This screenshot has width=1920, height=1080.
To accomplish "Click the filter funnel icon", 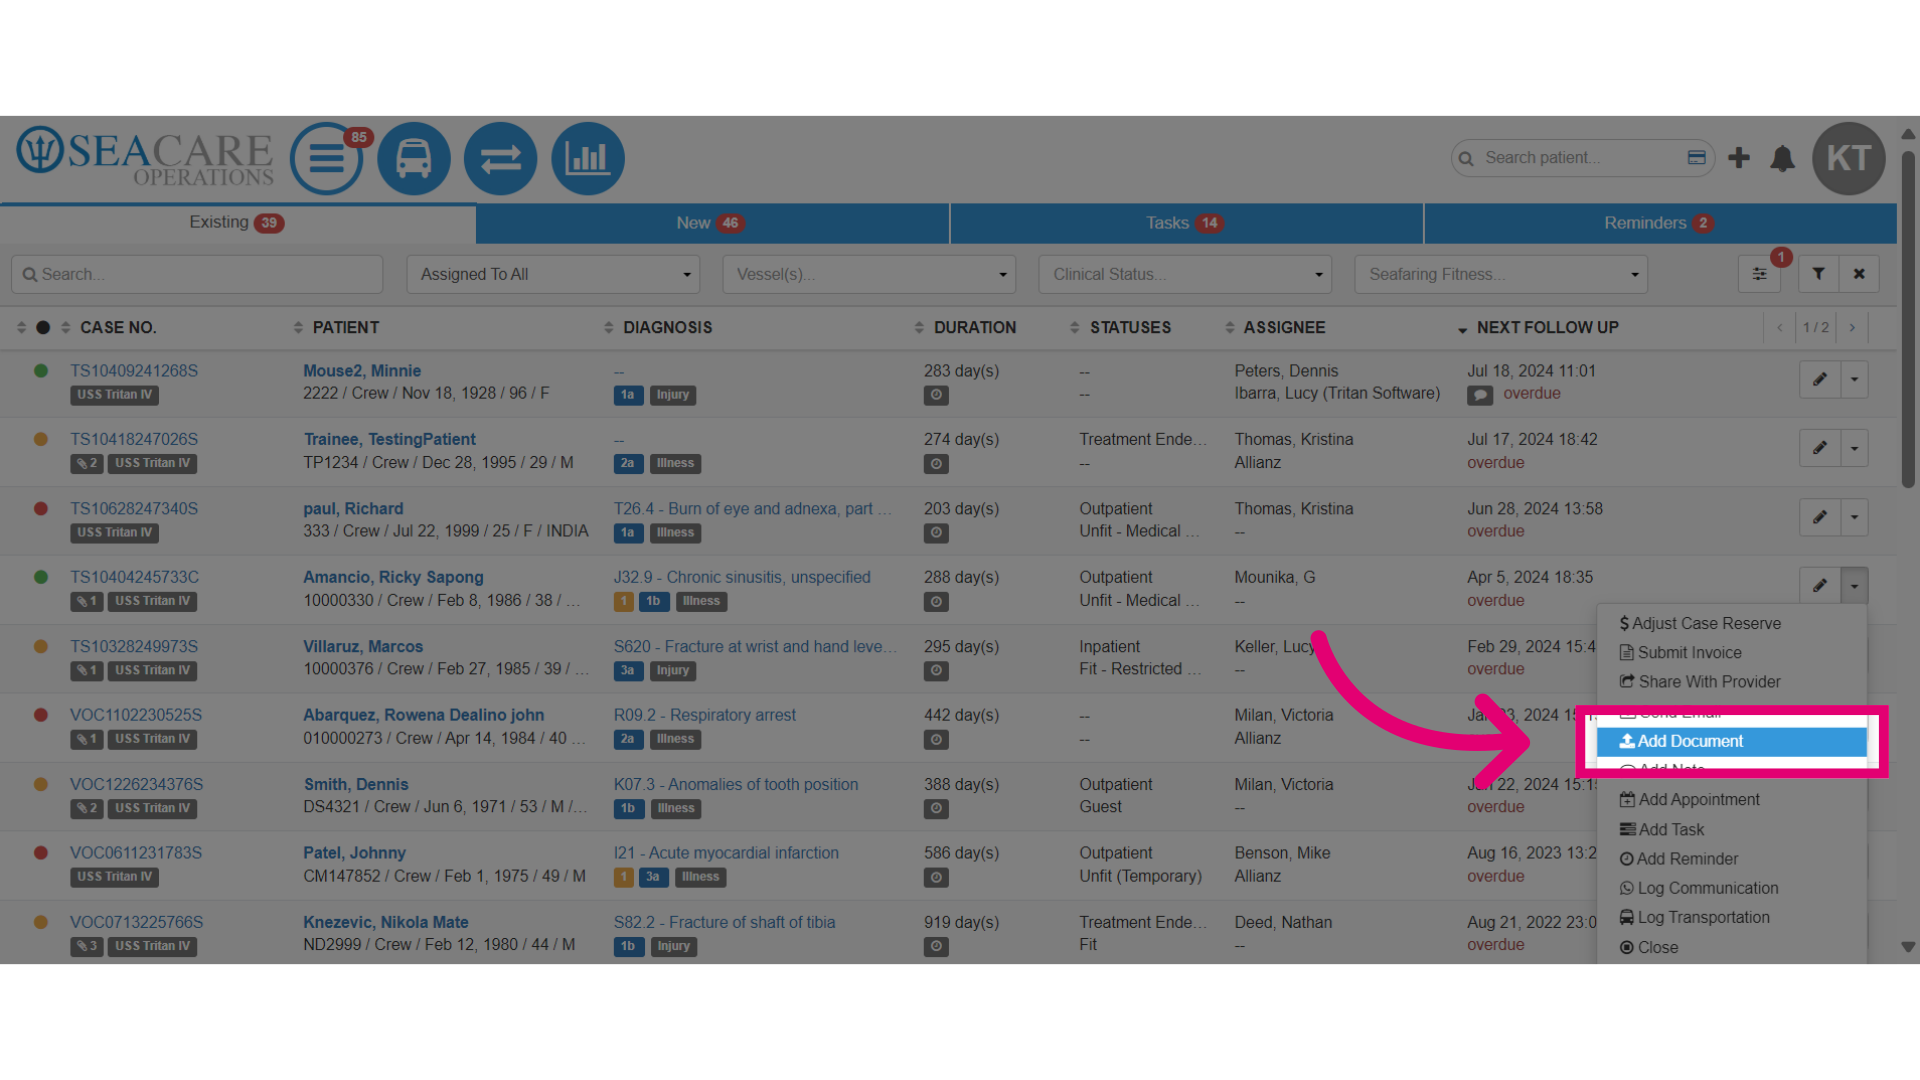I will point(1819,274).
